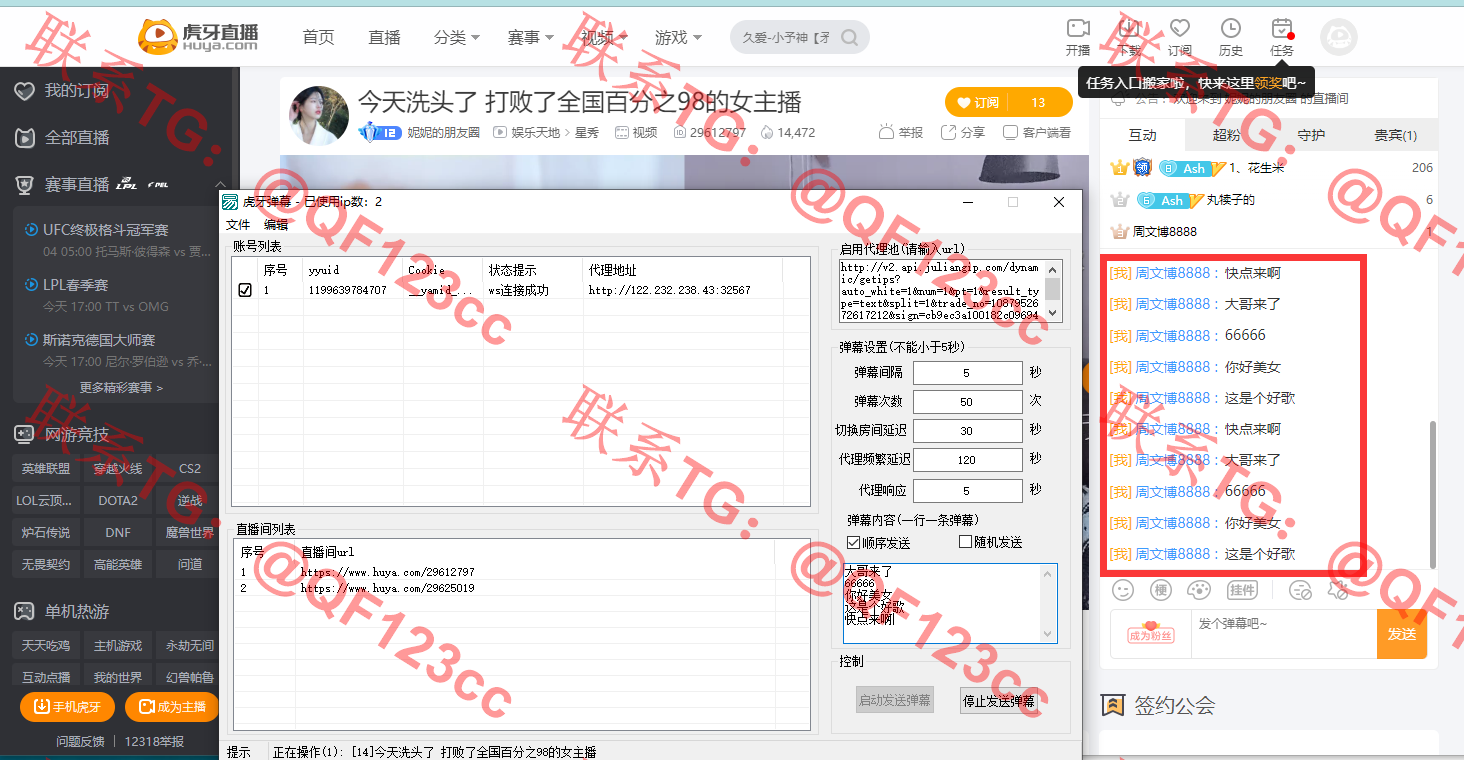Viewport: 1464px width, 760px height.
Task: Click 我的订阅 heart icon in sidebar
Action: [25, 91]
